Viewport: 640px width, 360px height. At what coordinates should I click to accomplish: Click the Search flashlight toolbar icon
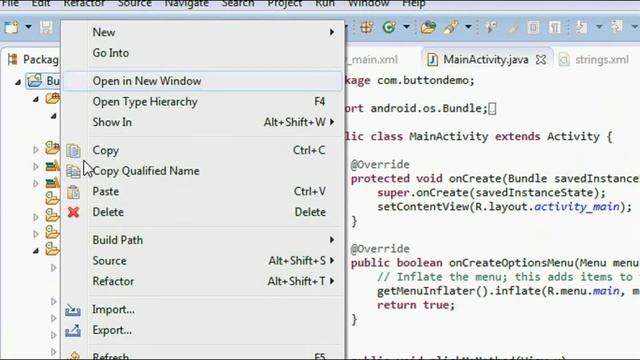(x=451, y=27)
